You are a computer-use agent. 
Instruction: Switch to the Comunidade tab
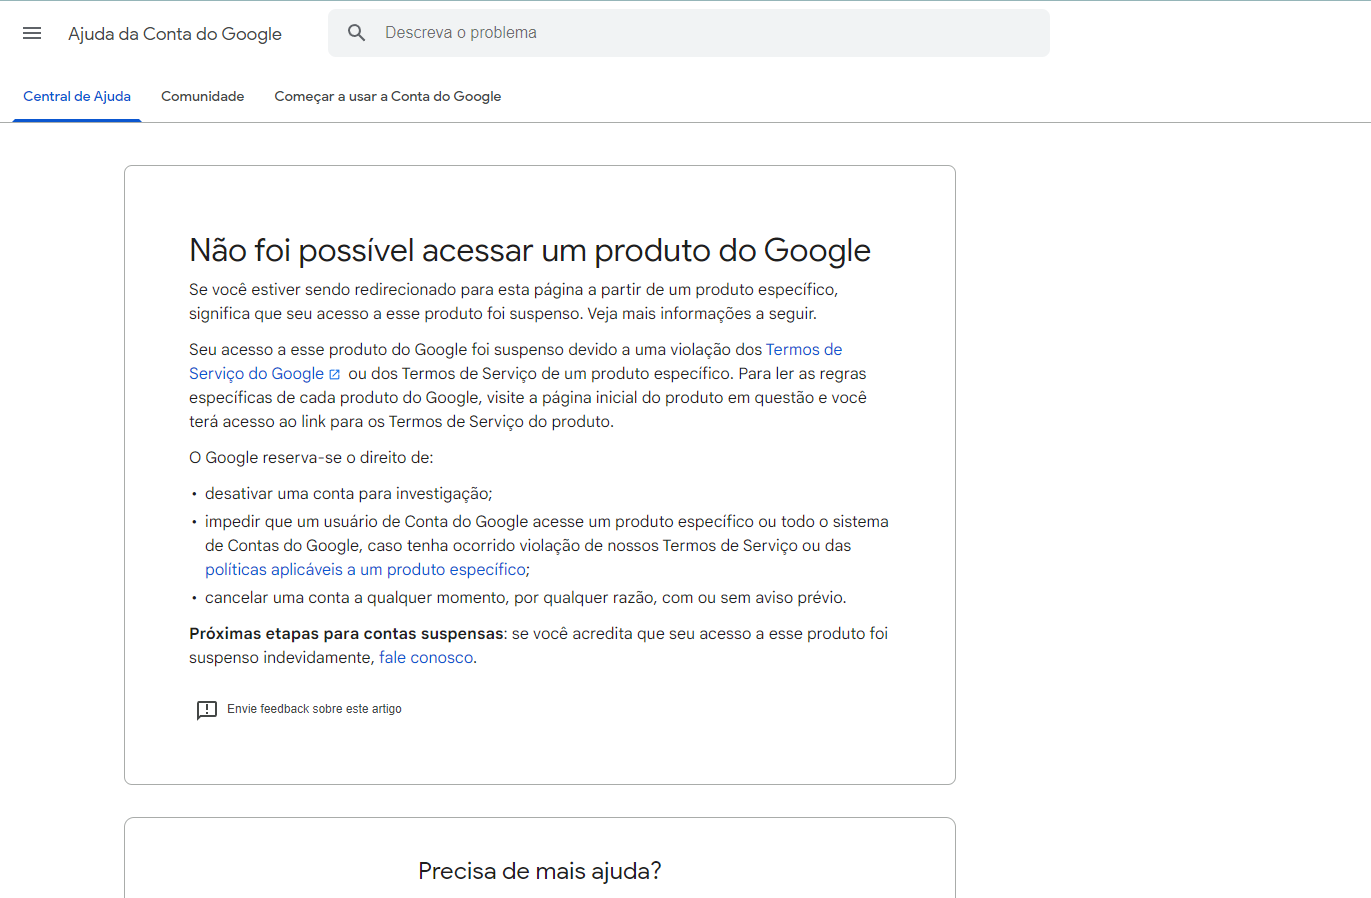(x=203, y=96)
